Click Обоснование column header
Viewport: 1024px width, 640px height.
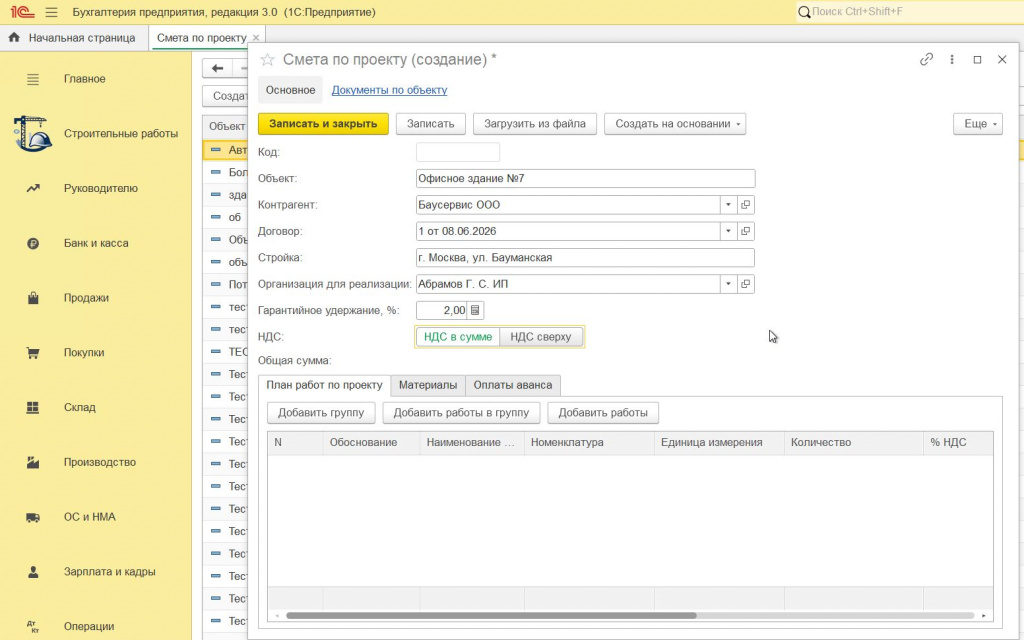point(371,443)
